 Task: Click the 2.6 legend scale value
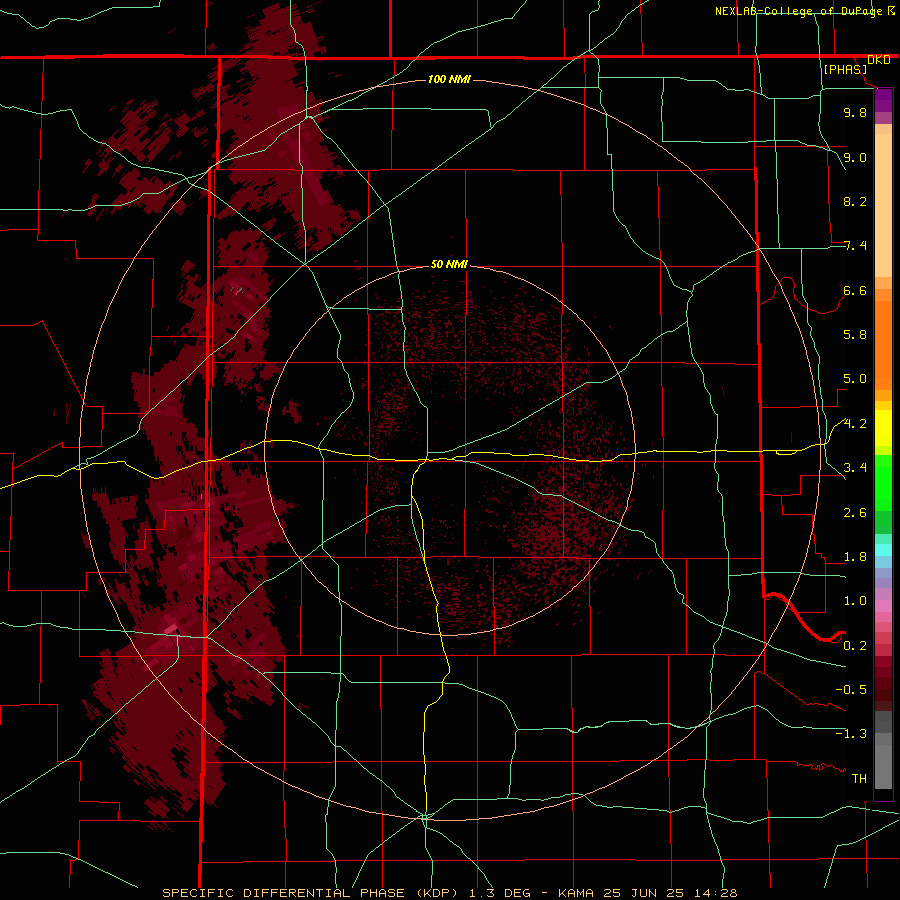point(855,513)
